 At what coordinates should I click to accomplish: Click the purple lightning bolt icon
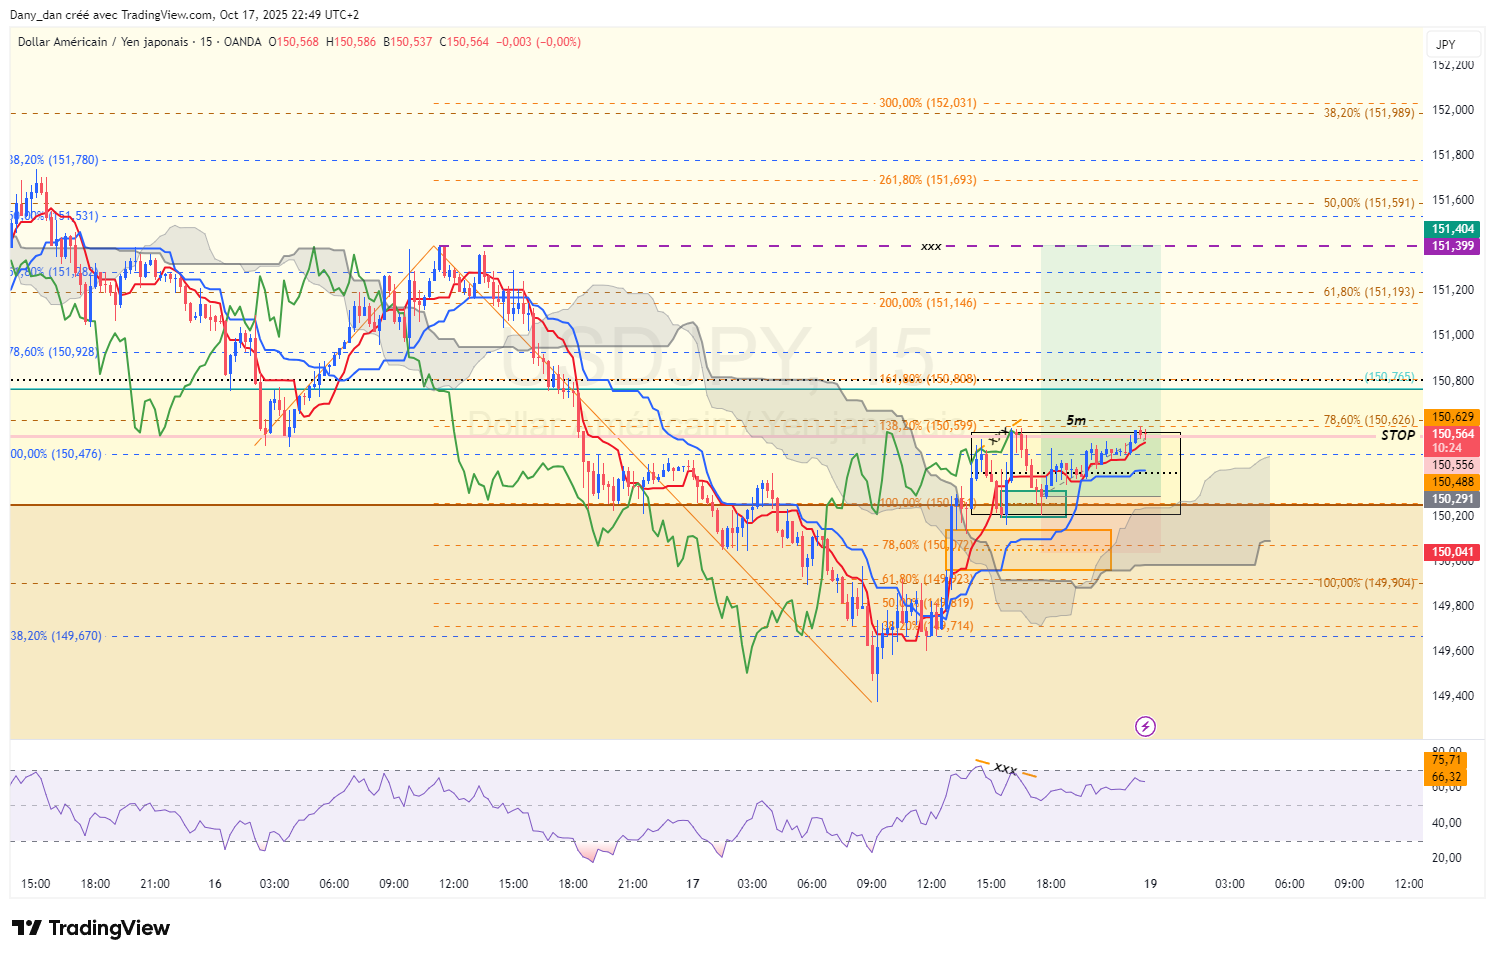1146,726
